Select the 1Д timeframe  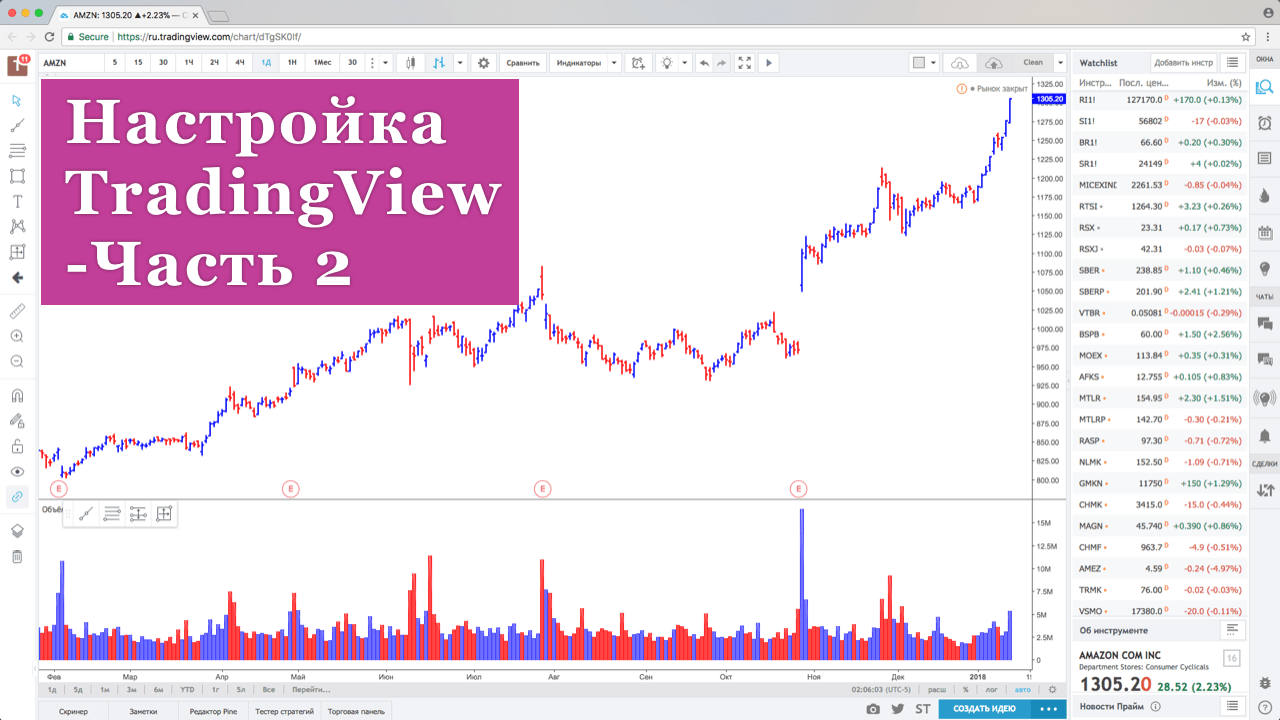pyautogui.click(x=266, y=62)
